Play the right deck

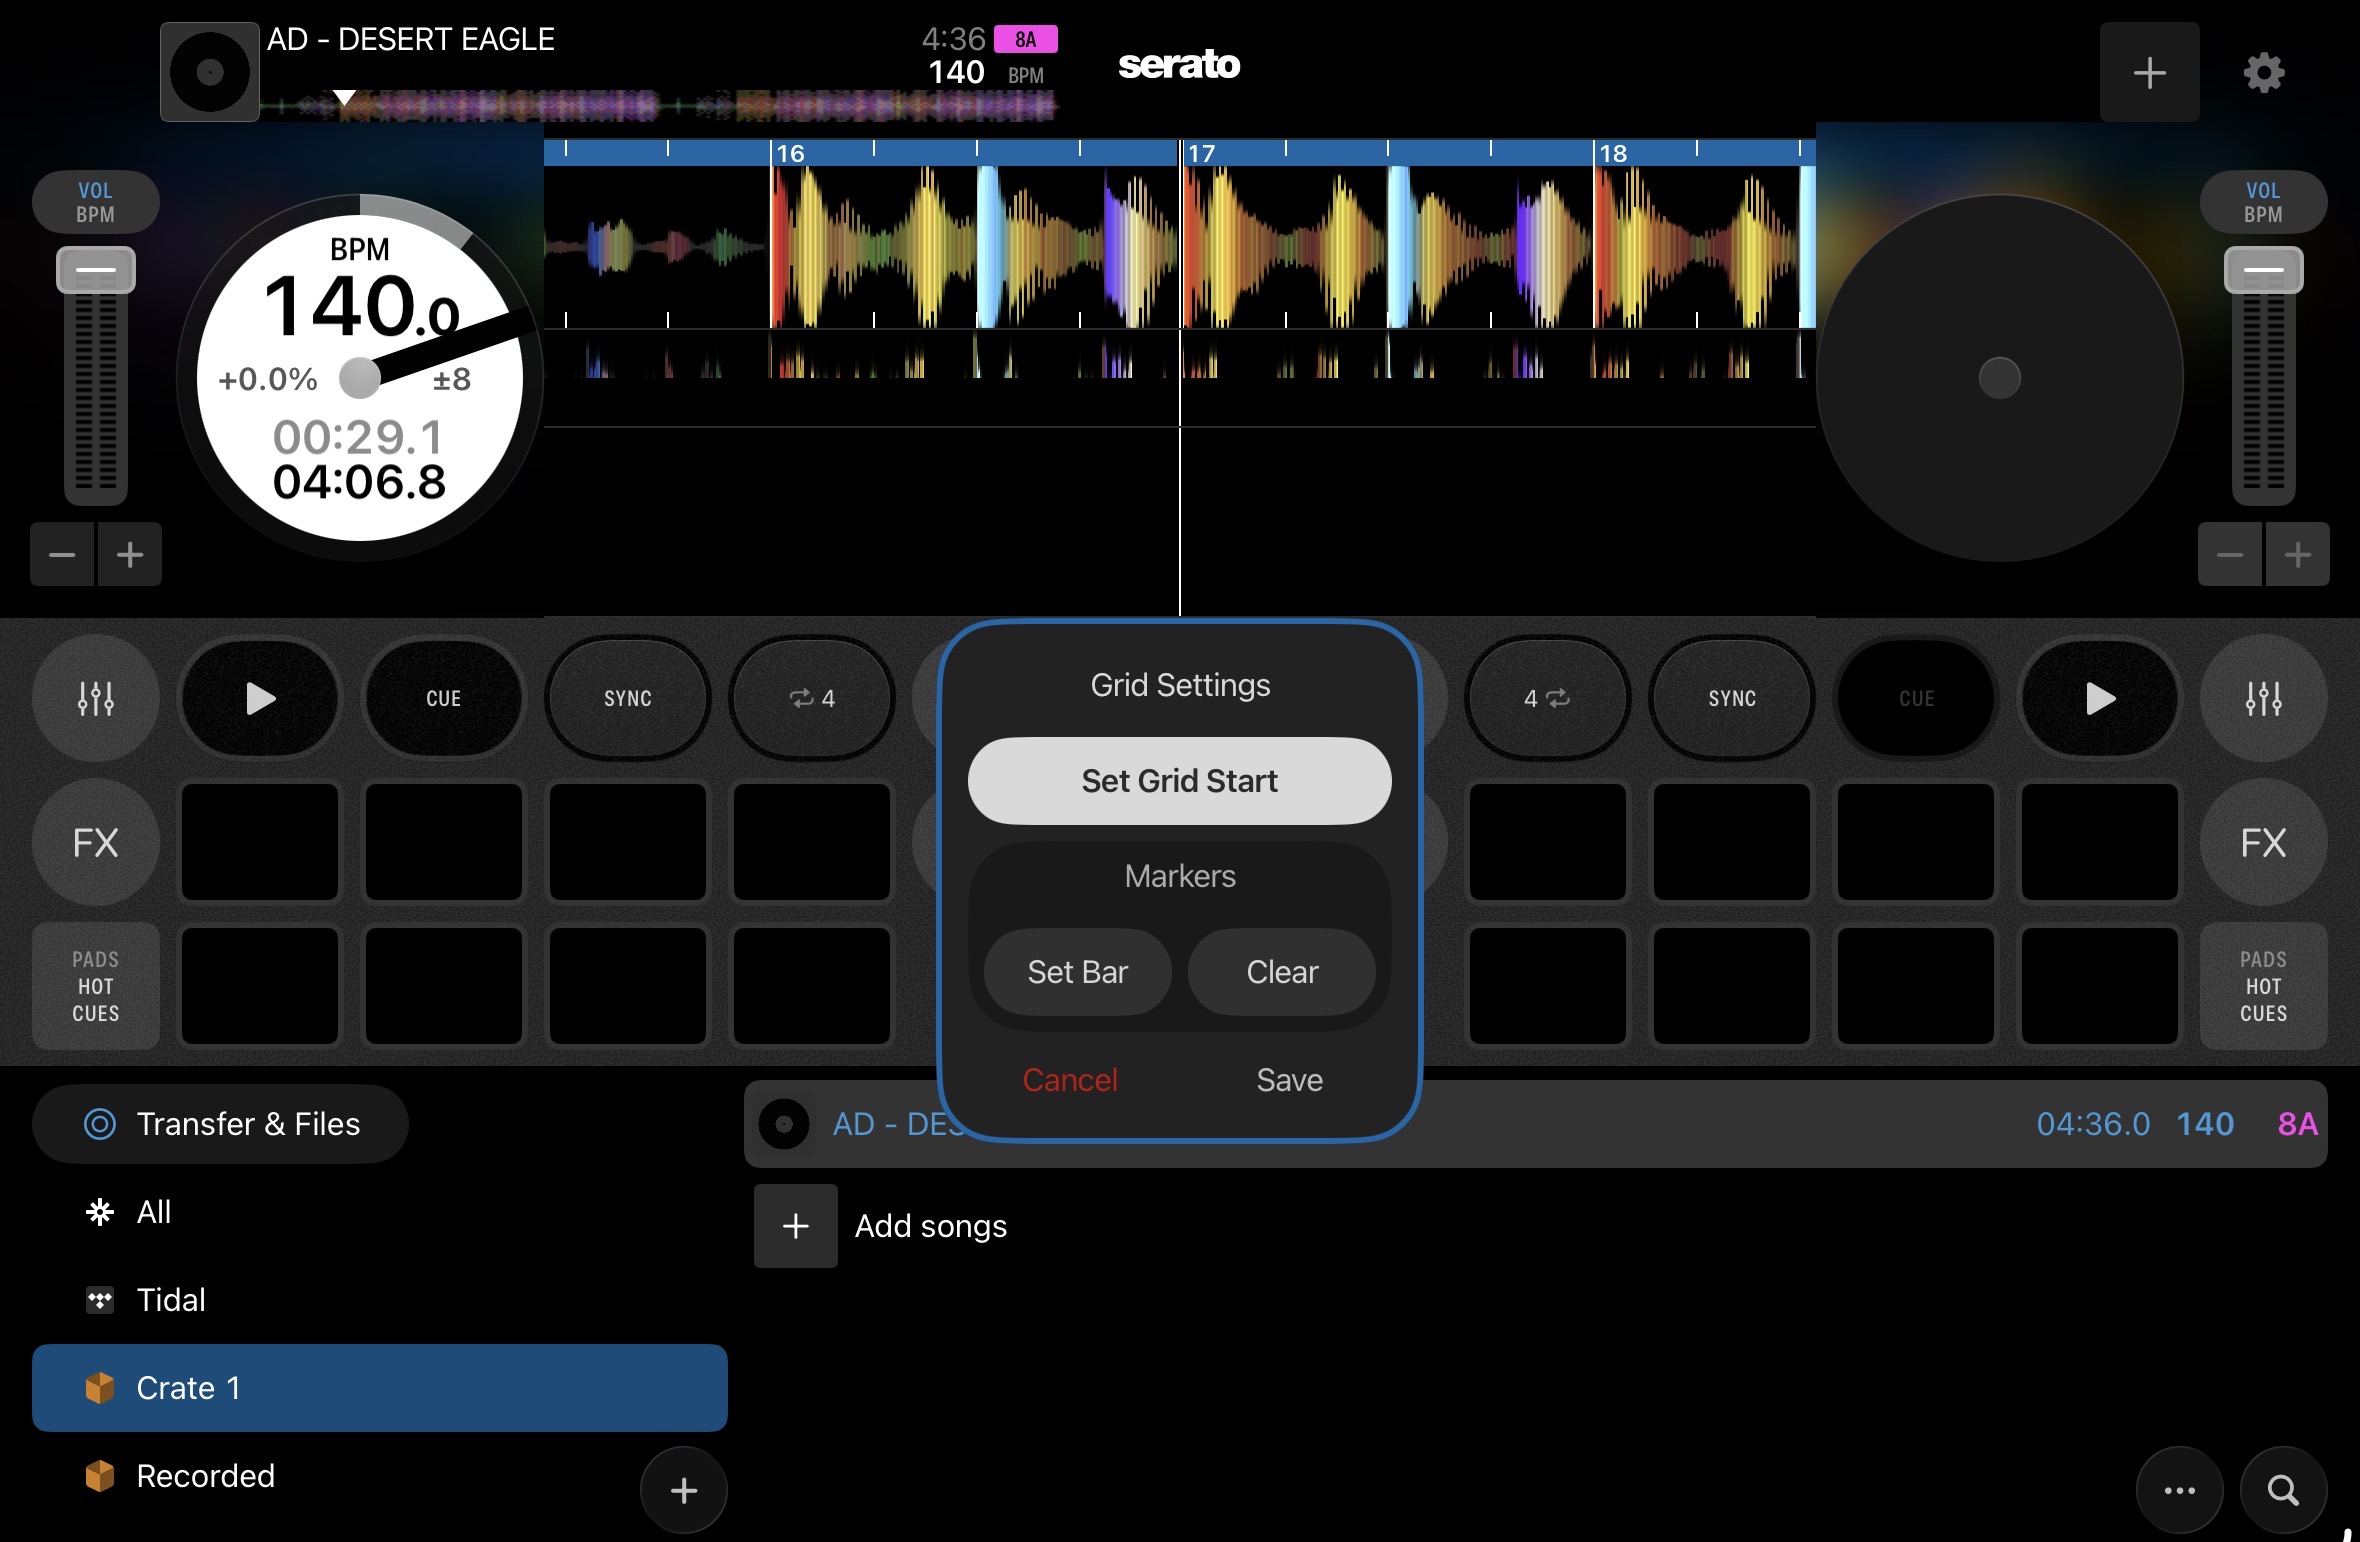2100,698
